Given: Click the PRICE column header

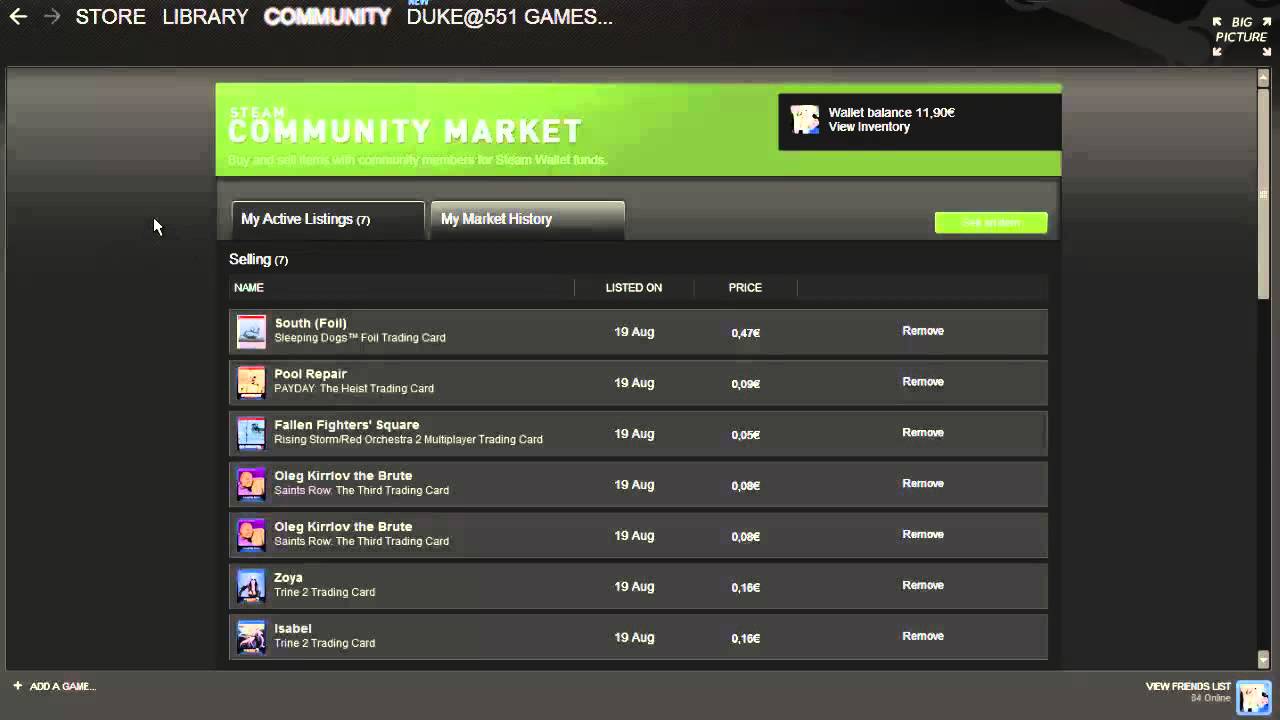Looking at the screenshot, I should pyautogui.click(x=745, y=288).
